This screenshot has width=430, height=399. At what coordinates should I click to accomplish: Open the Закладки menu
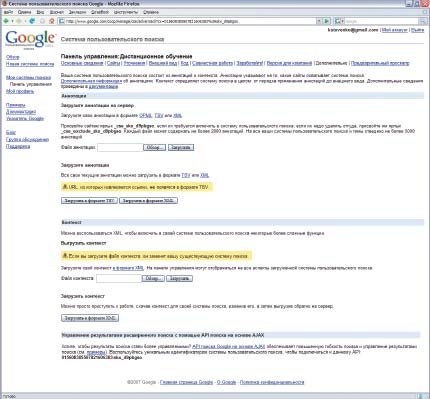[77, 12]
